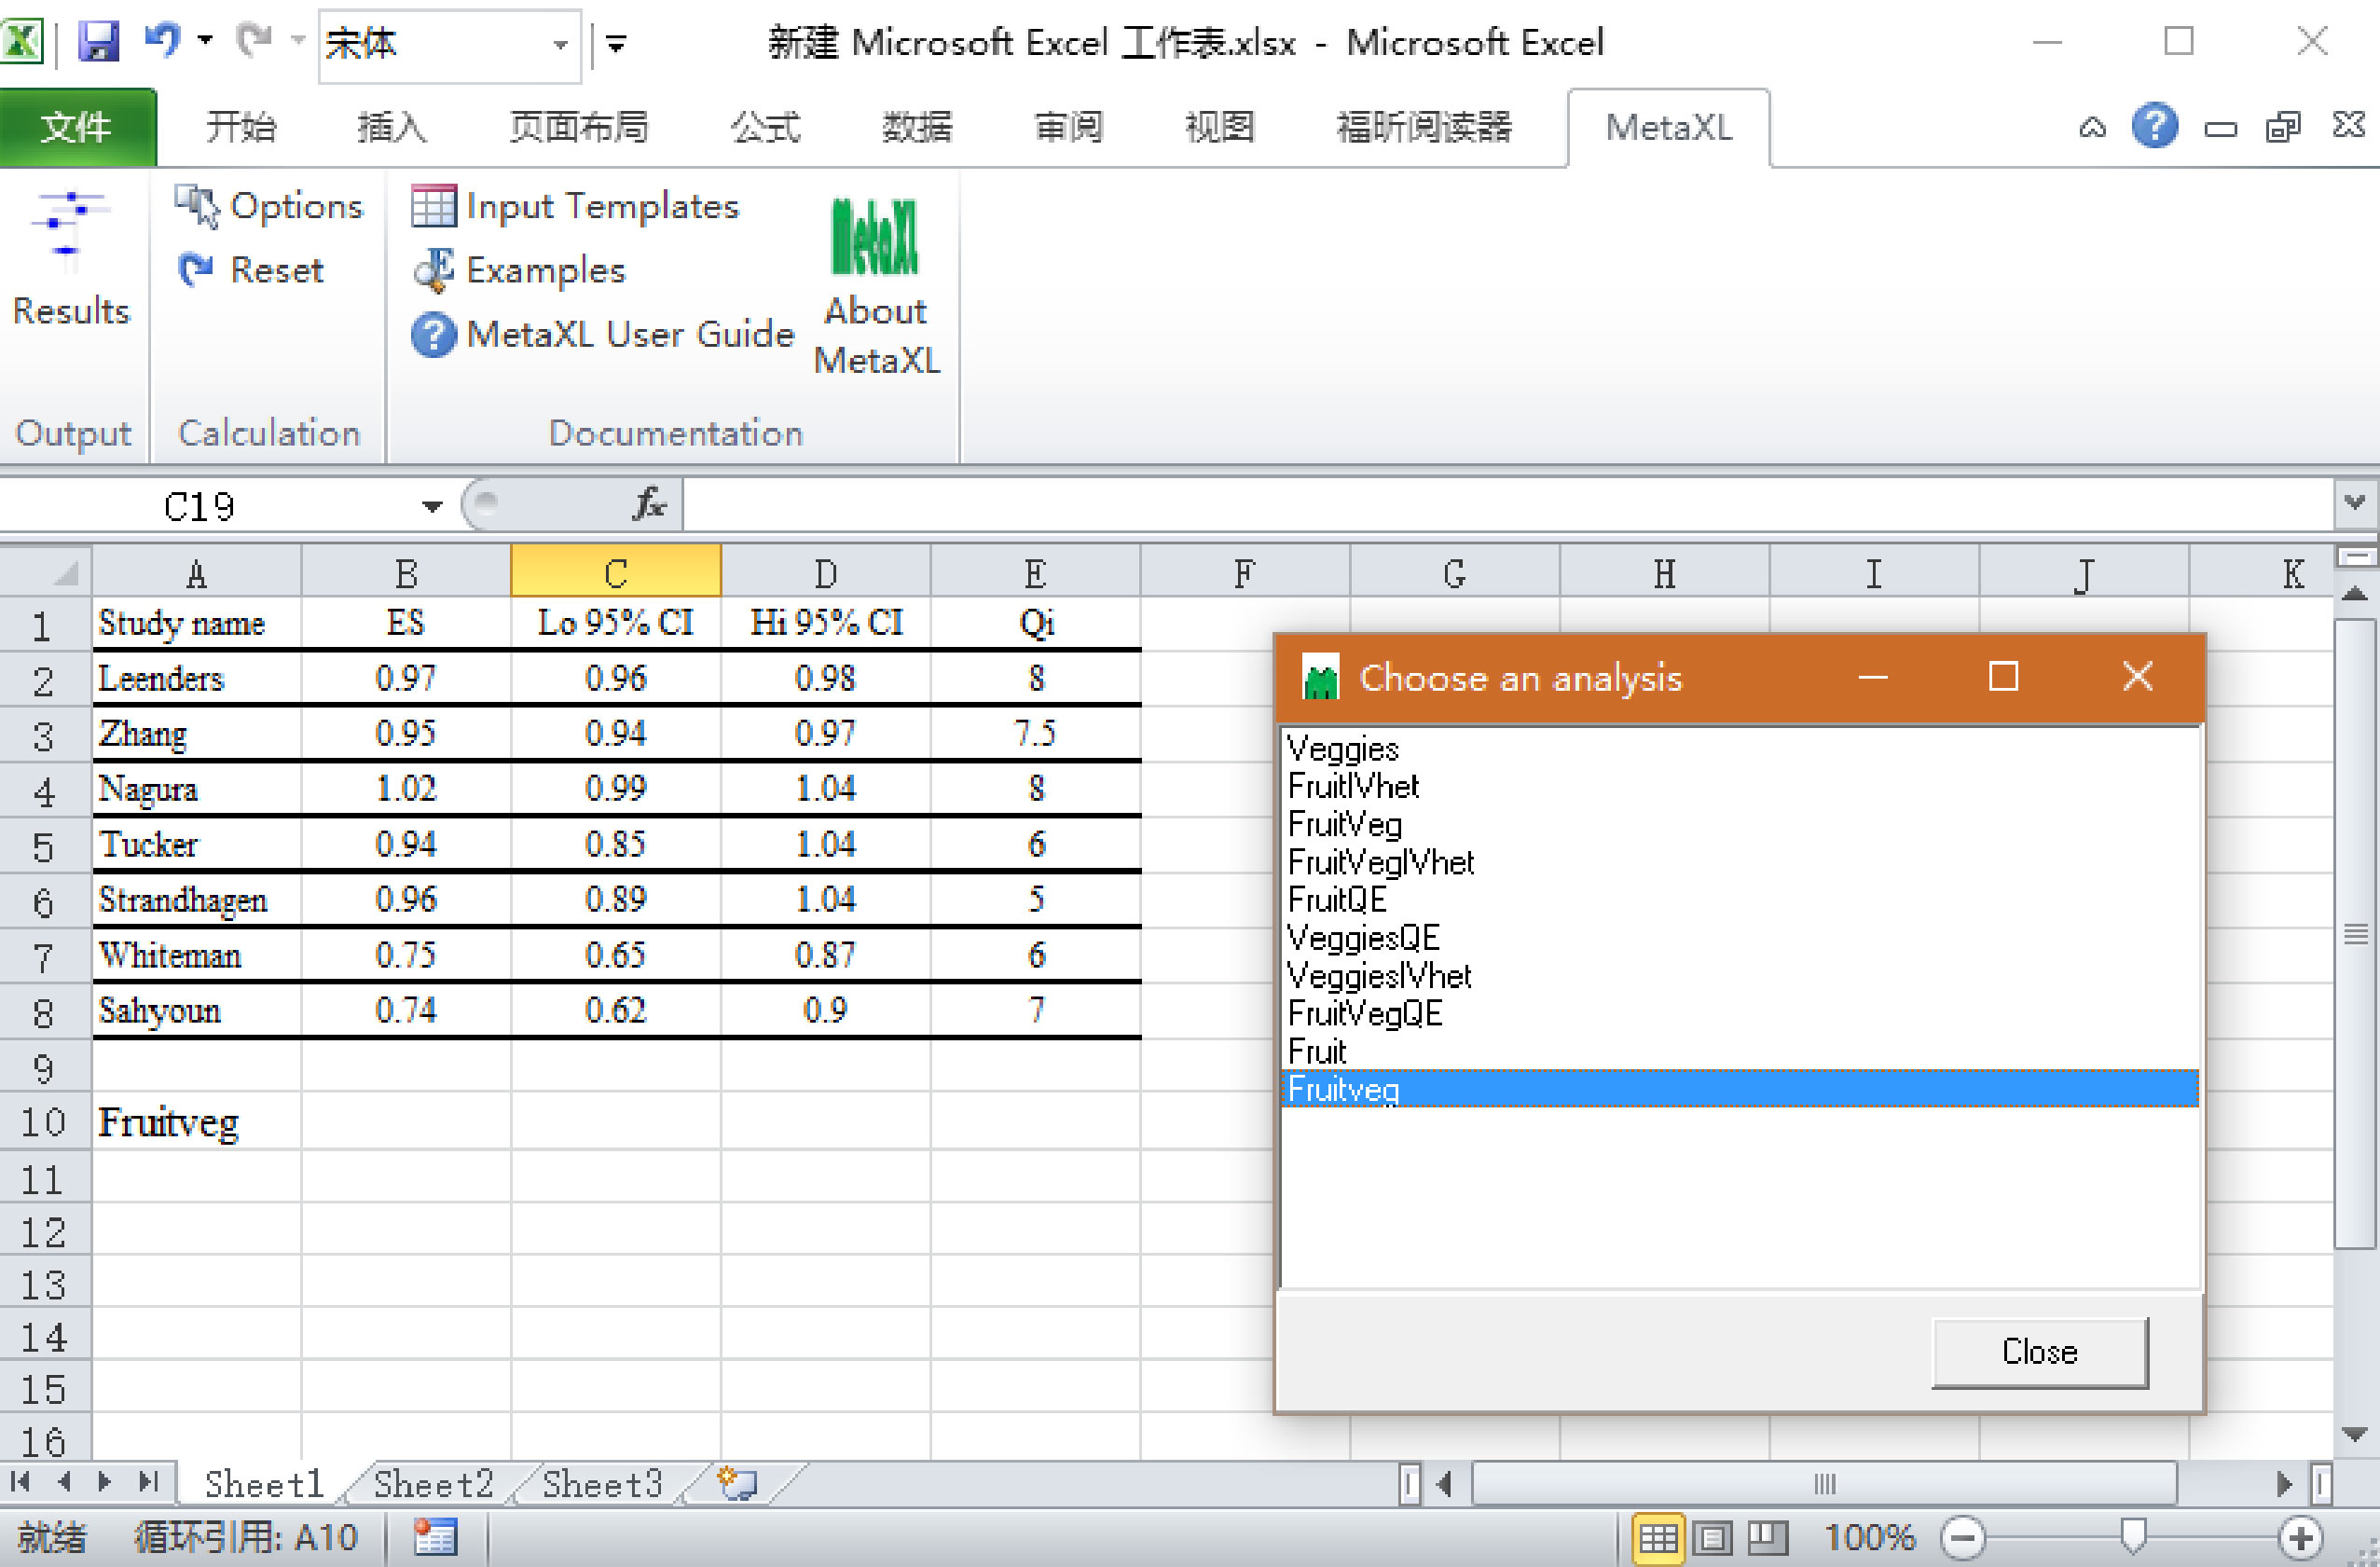Click the About MetaXL logo
Viewport: 2380px width, 1567px height.
click(x=875, y=236)
